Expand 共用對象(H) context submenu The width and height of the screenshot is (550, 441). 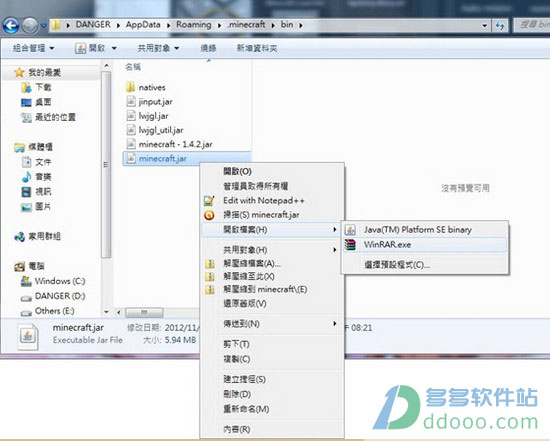coord(272,250)
